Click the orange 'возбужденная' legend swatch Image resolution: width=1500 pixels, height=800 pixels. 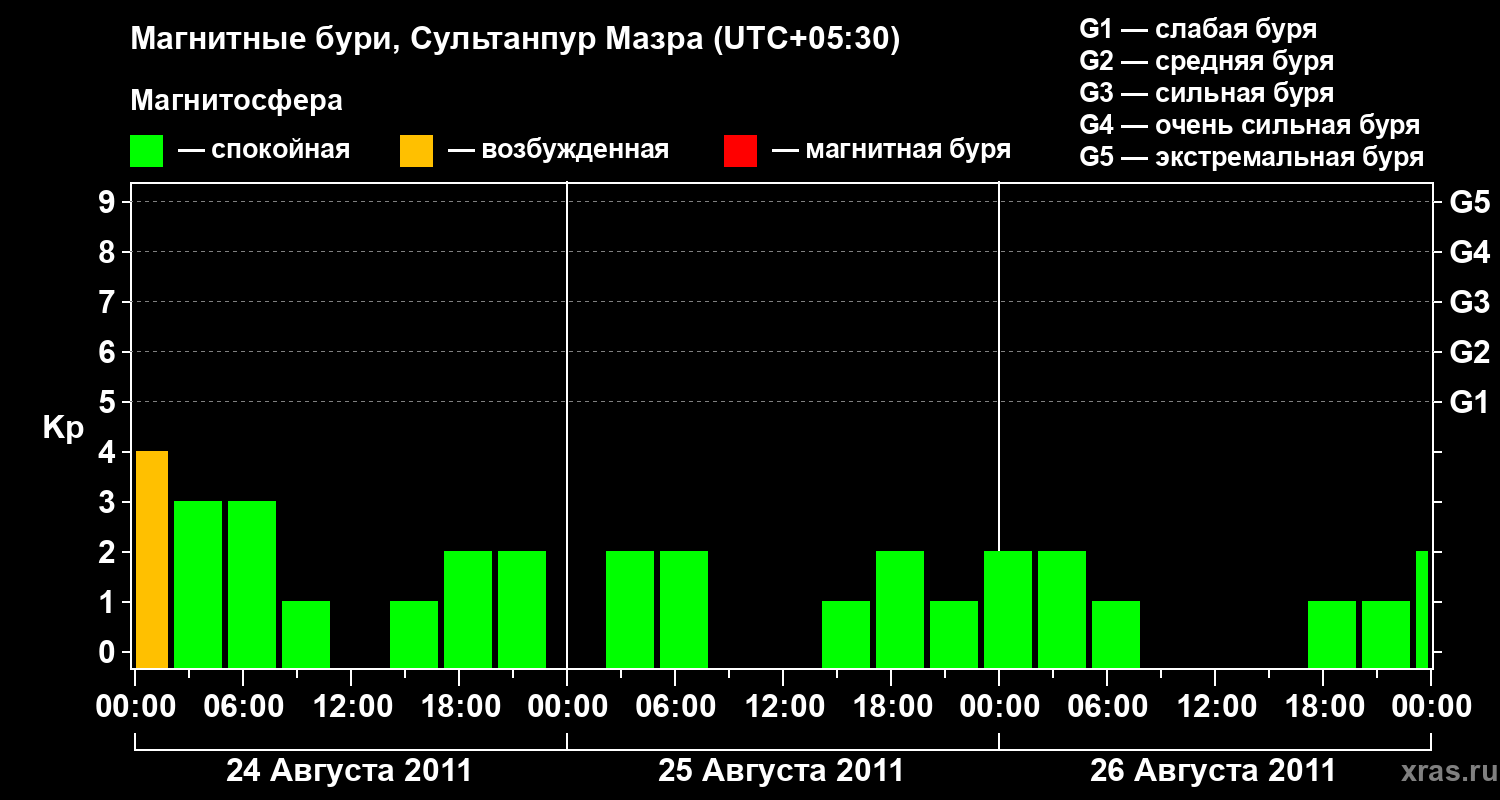click(x=416, y=151)
